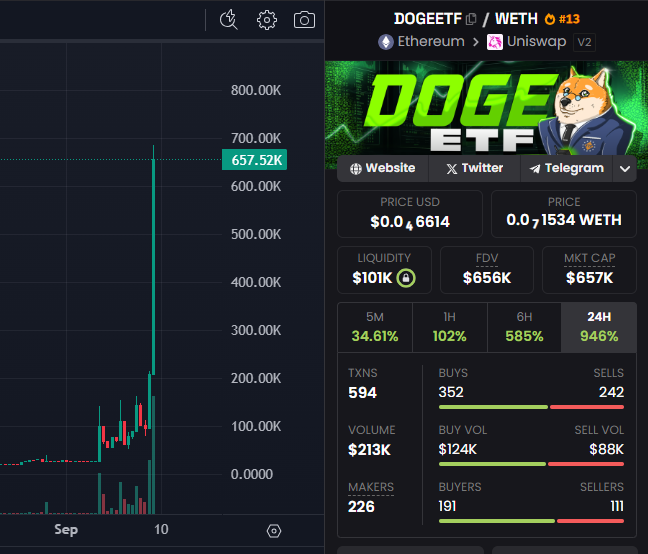Copy the DOGEETF token address
Viewport: 648px width, 554px height.
click(471, 19)
